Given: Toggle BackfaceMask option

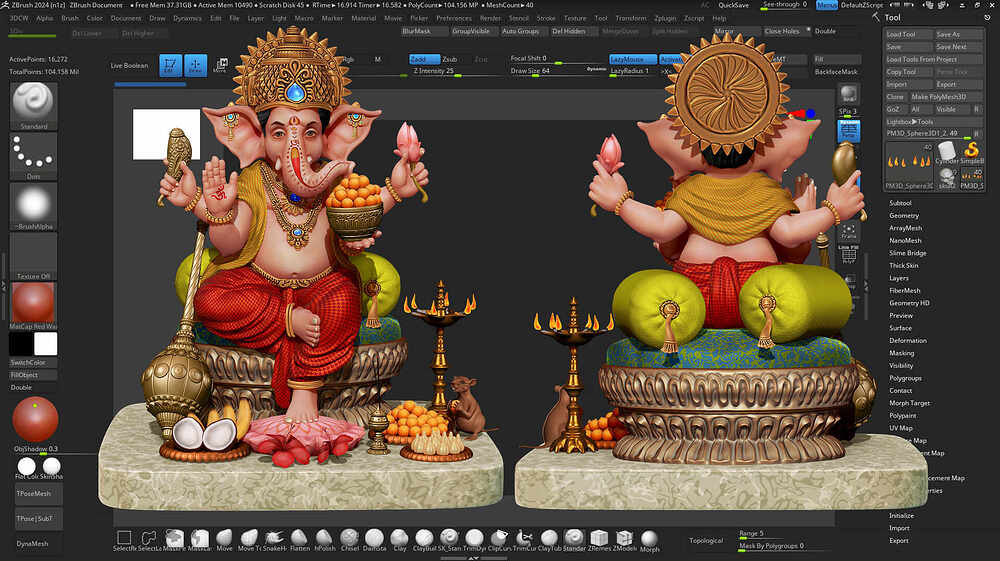Looking at the screenshot, I should [x=836, y=71].
